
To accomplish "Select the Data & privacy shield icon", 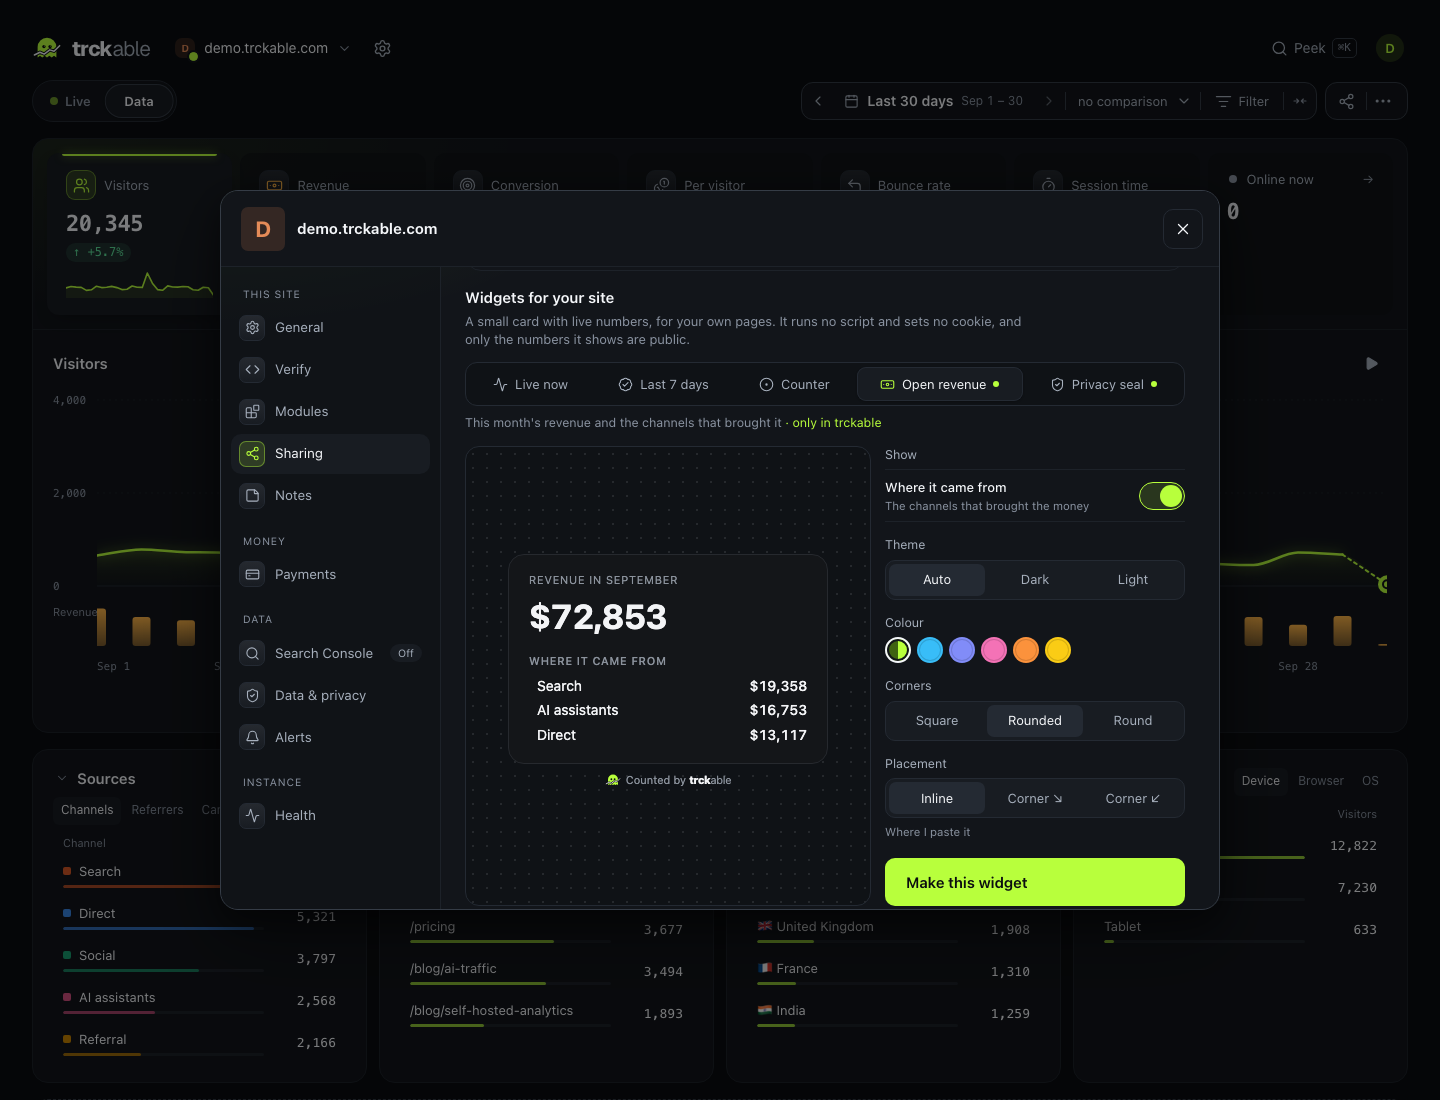I will point(252,695).
